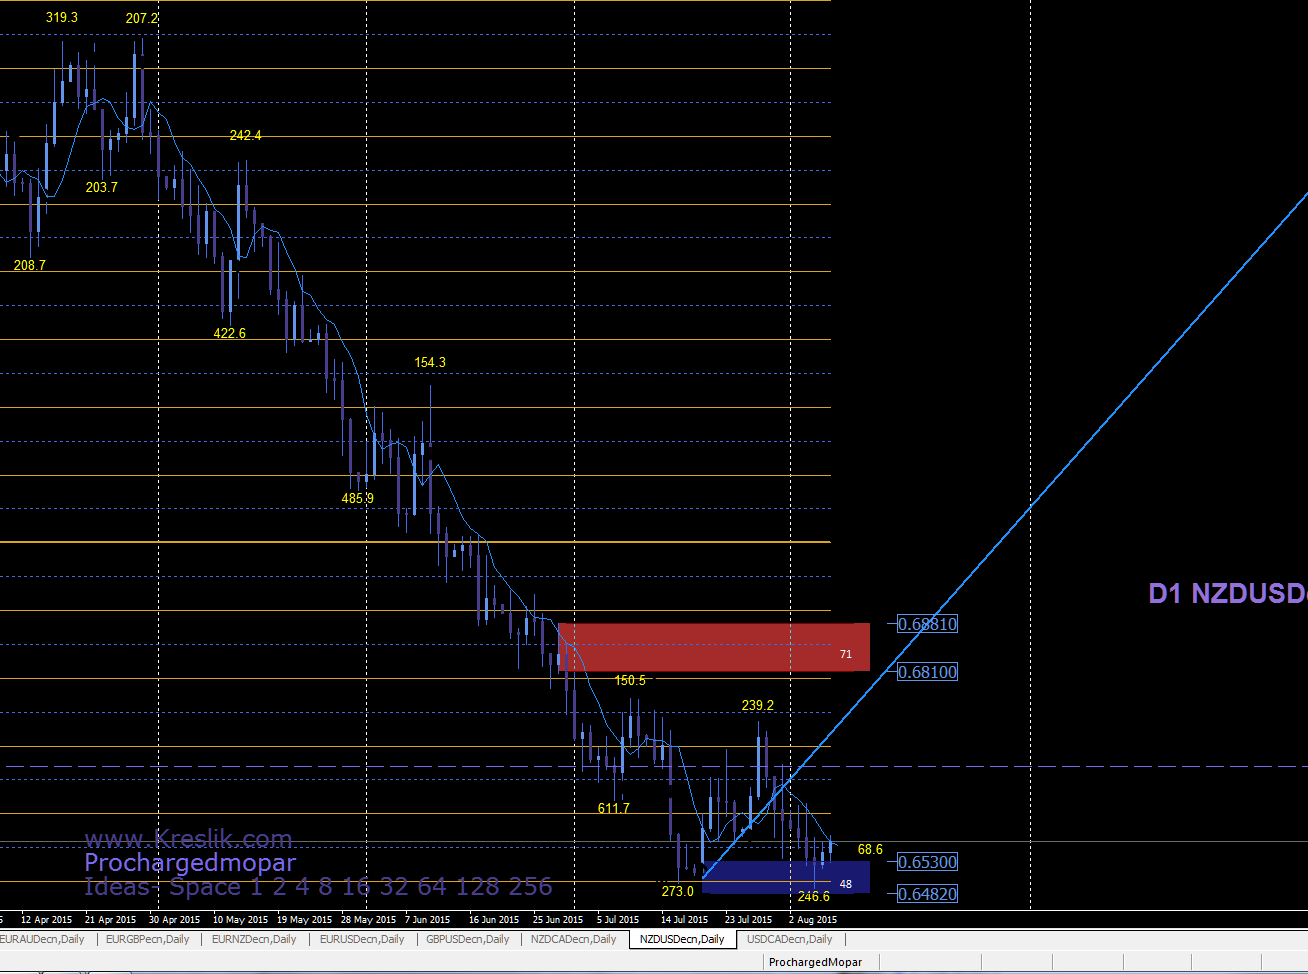Select the 485.9 swing low label
This screenshot has width=1308, height=974.
[x=358, y=498]
